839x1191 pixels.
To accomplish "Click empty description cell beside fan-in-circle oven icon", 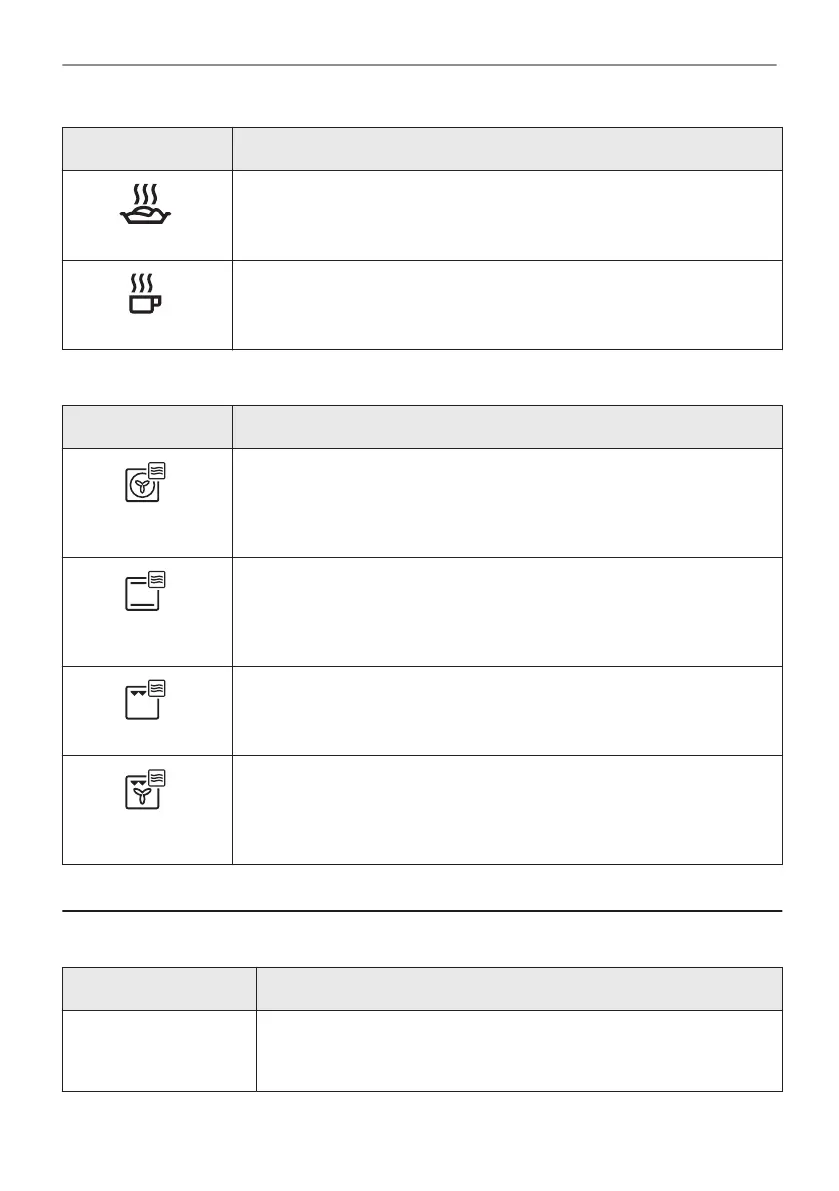I will pos(507,503).
